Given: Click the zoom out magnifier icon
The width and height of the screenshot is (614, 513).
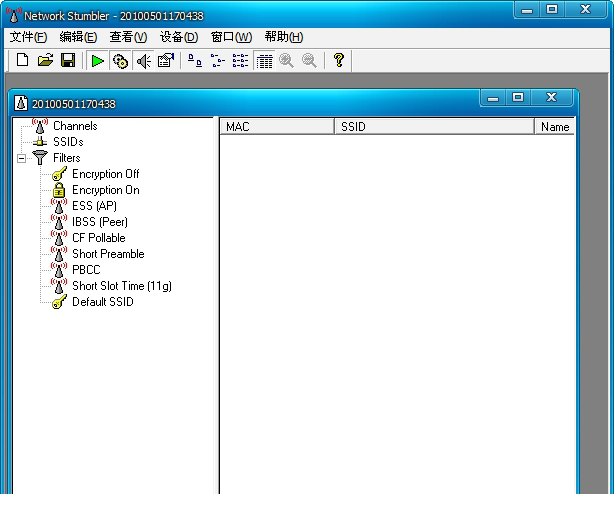Looking at the screenshot, I should pos(309,61).
